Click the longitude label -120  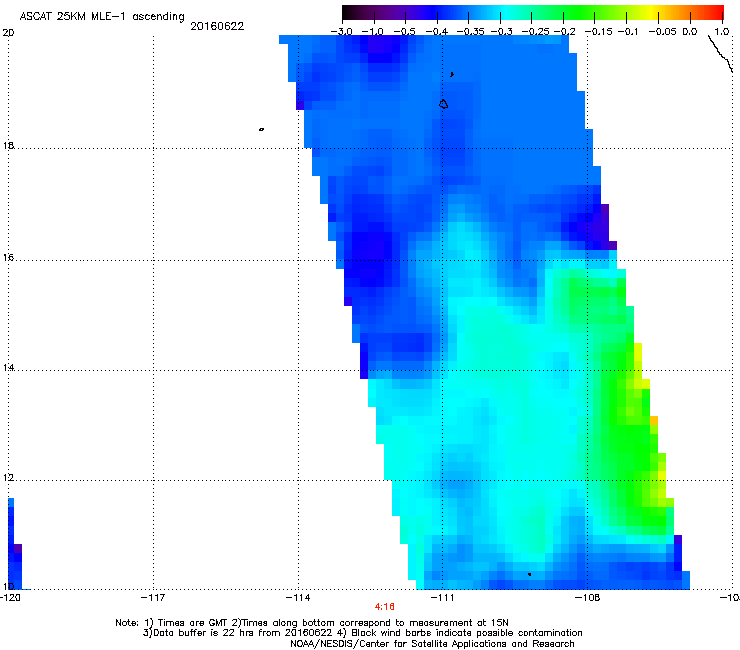[10, 598]
